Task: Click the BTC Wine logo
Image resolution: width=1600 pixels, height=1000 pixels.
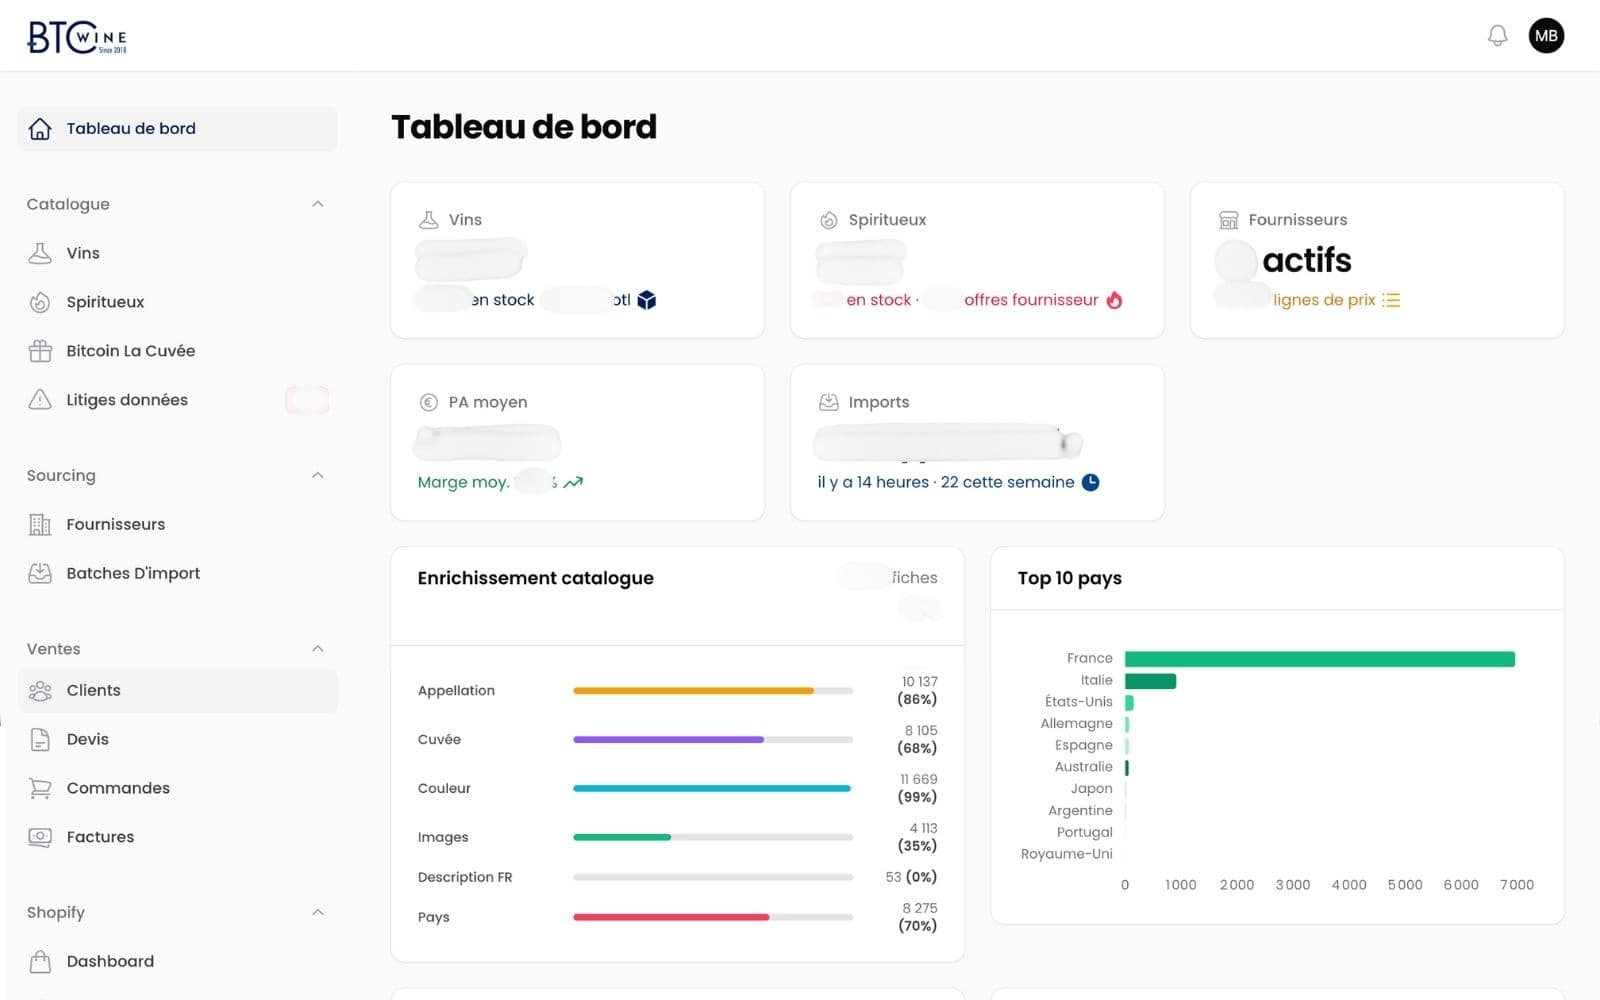Action: [x=77, y=37]
